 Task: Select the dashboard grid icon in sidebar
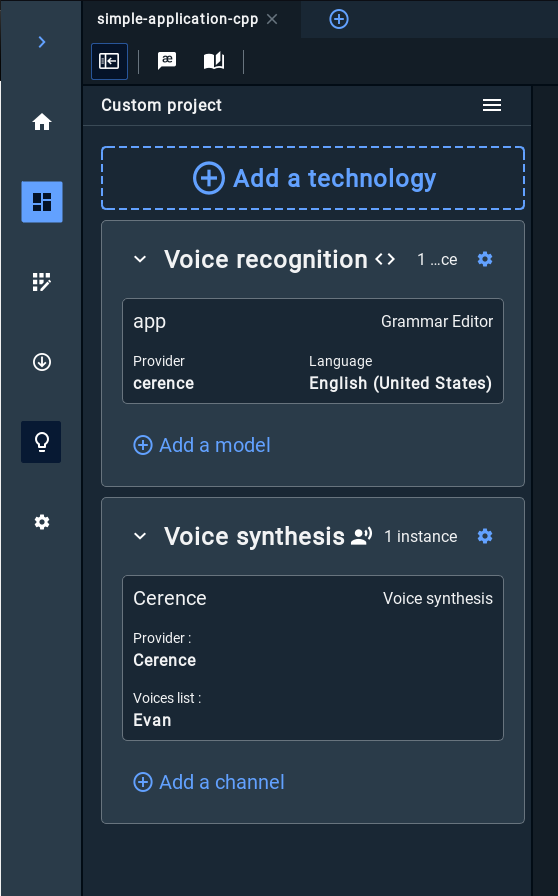(42, 202)
